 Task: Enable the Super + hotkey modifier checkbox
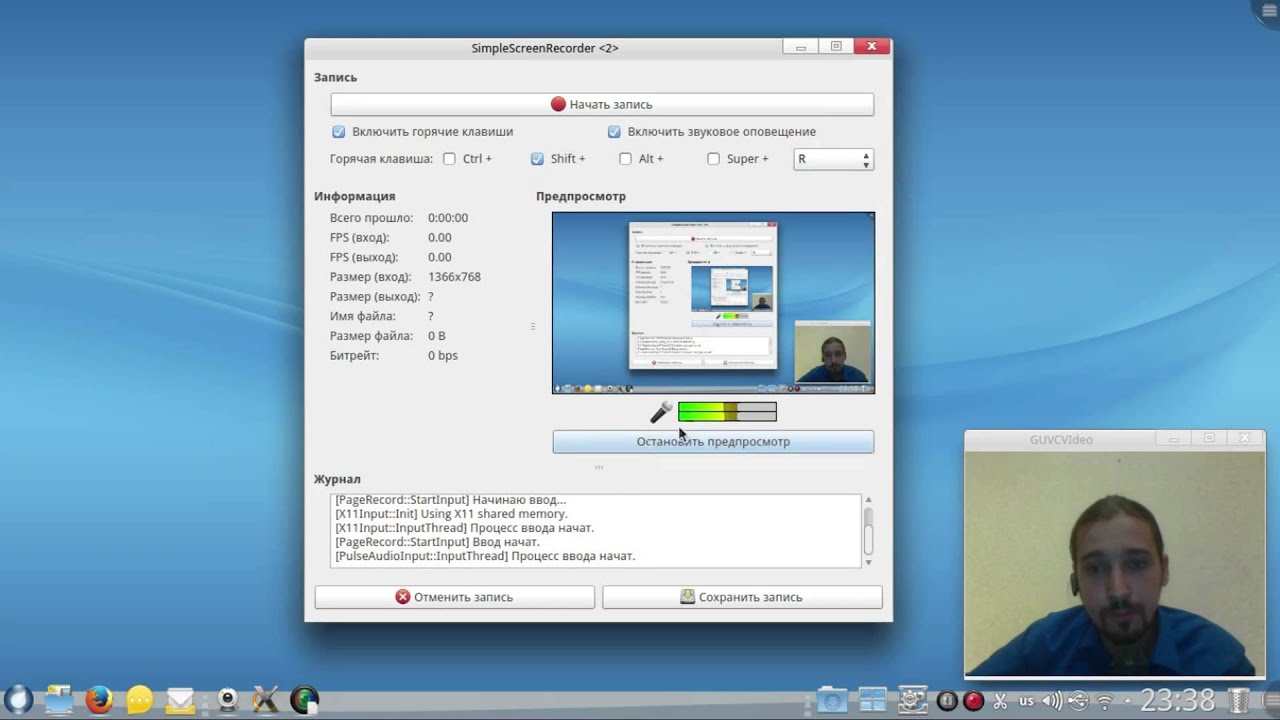713,158
